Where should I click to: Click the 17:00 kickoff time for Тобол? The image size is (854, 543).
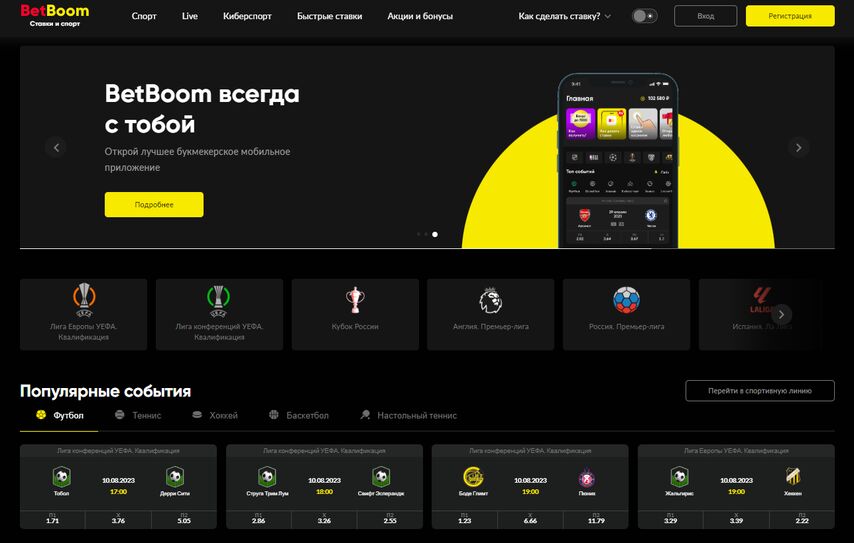click(x=118, y=491)
